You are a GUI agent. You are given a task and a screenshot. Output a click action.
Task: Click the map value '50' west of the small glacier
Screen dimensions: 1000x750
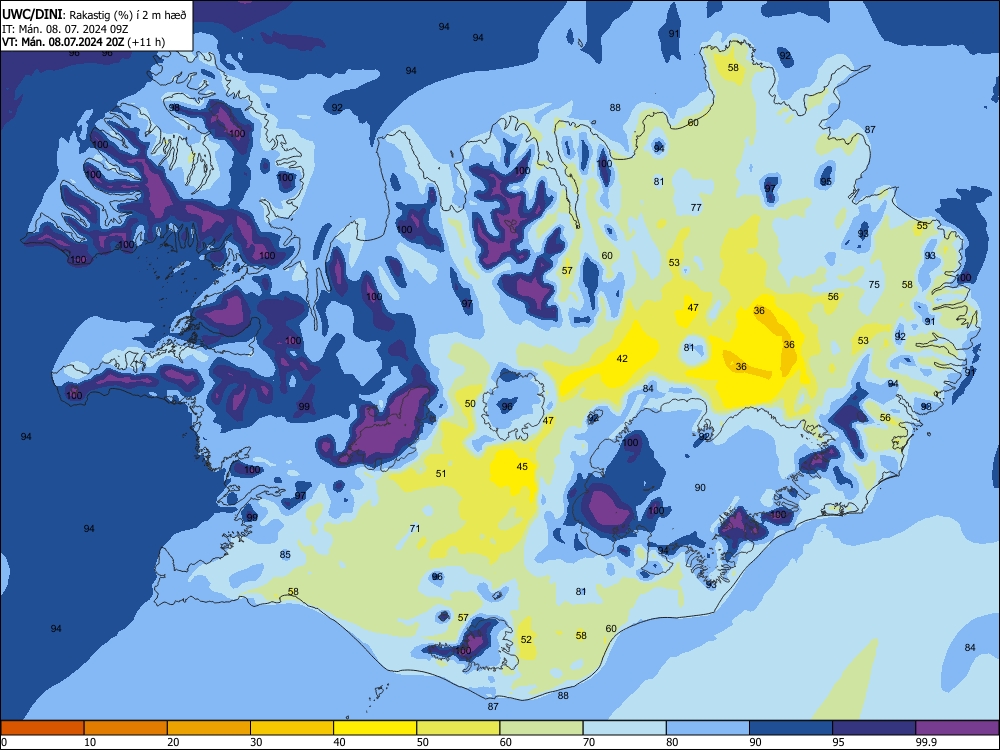tap(470, 403)
